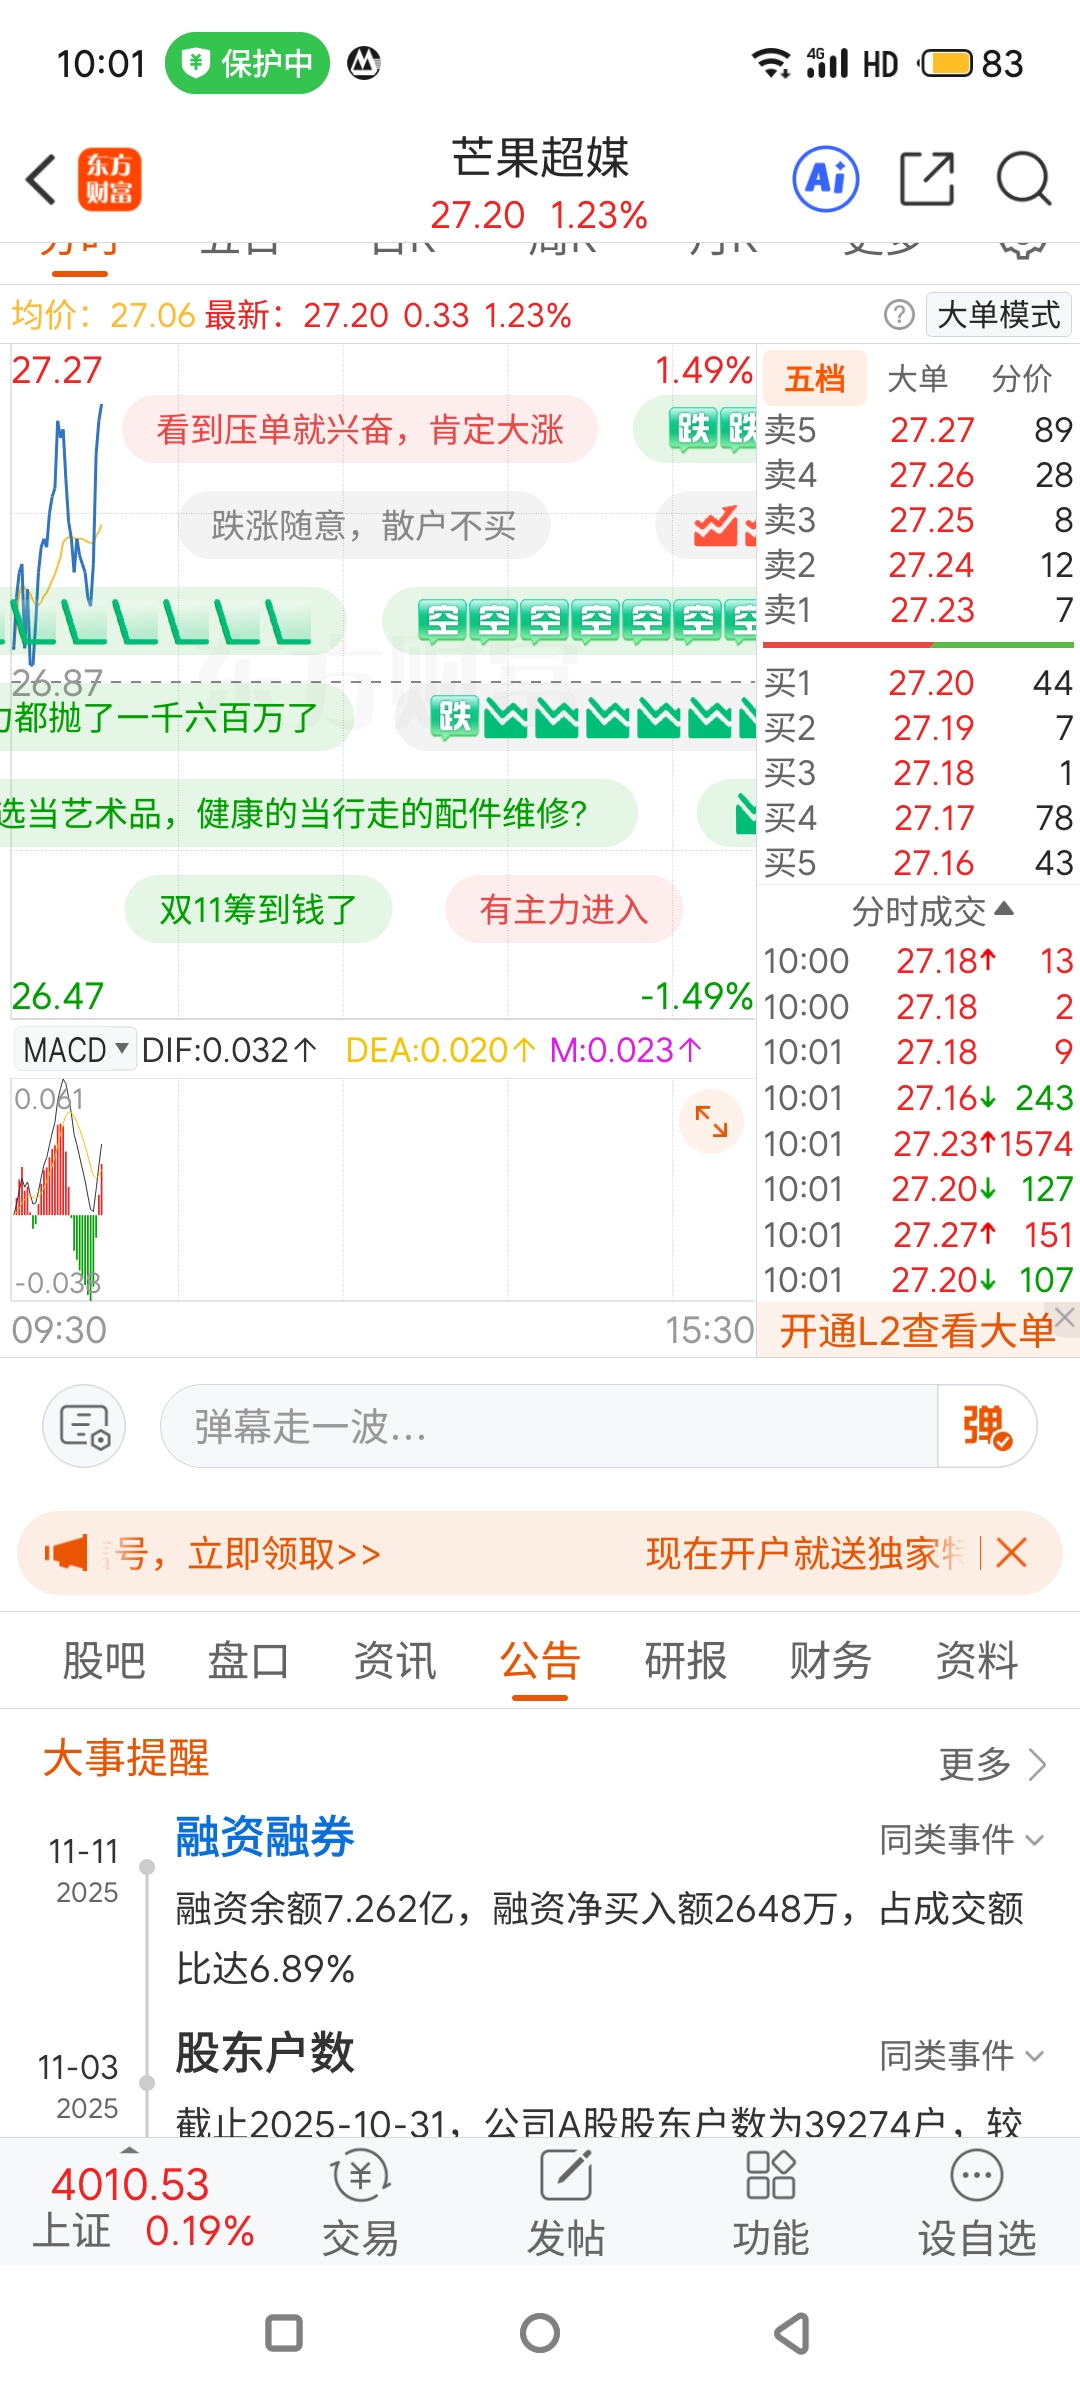Tap the 芒果超媒 stock title
The image size is (1080, 2400).
(x=540, y=158)
